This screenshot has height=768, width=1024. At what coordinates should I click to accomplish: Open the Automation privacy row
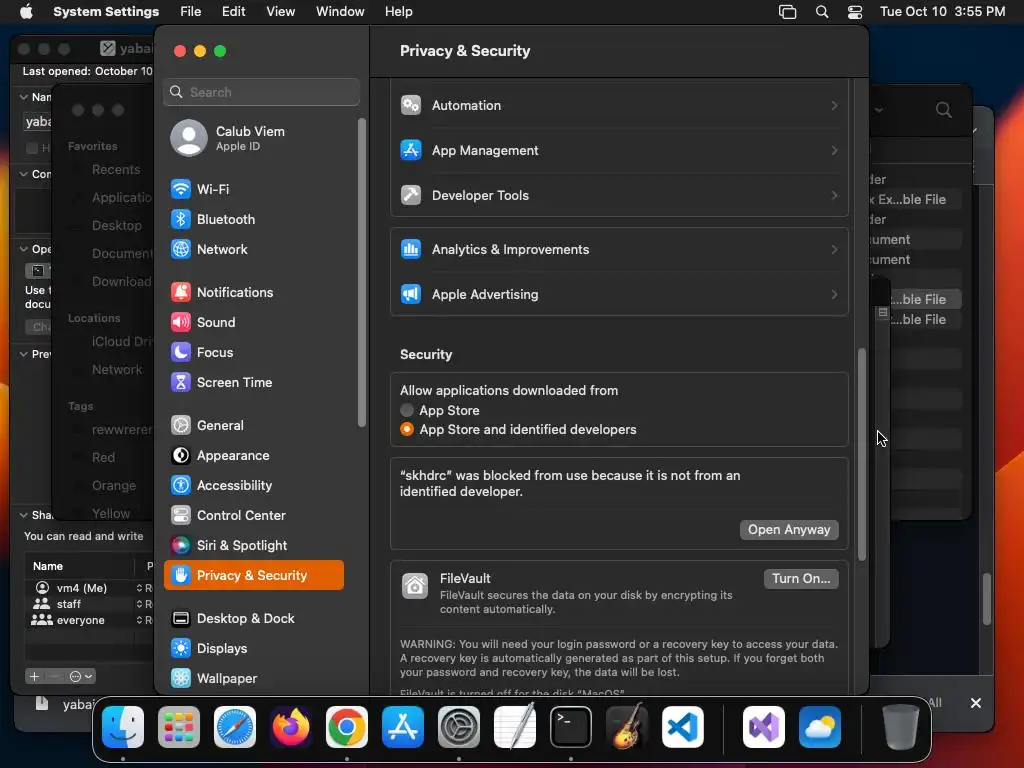[x=619, y=105]
